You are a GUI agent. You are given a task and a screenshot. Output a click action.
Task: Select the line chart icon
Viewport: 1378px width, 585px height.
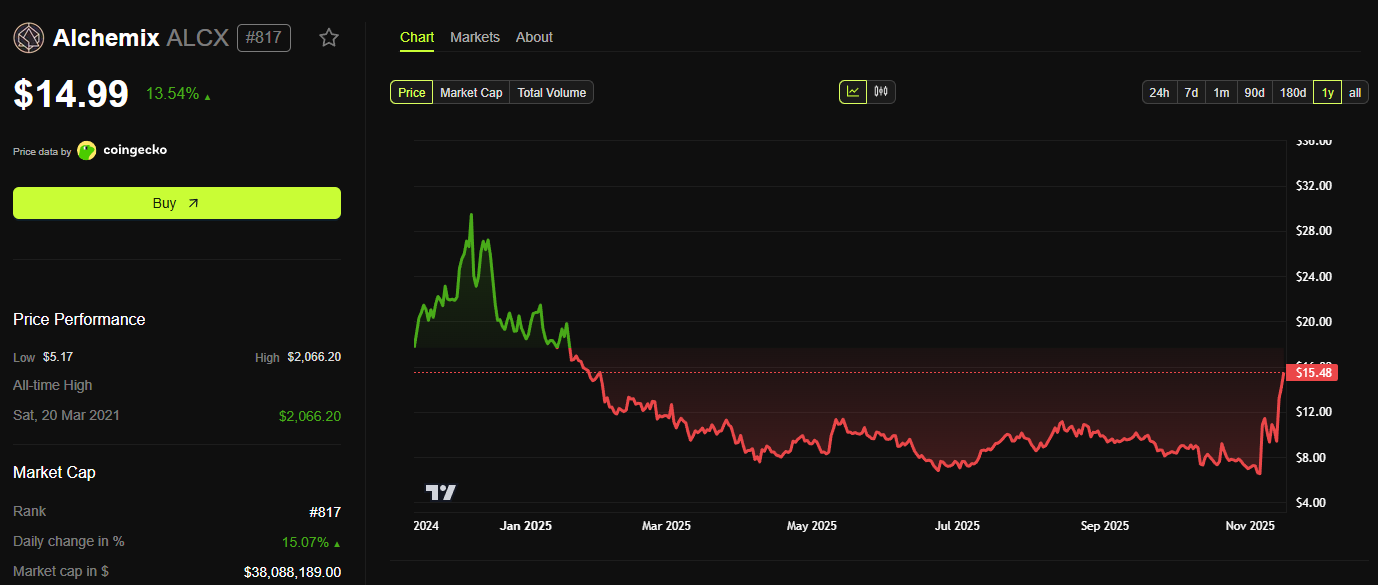pos(853,91)
